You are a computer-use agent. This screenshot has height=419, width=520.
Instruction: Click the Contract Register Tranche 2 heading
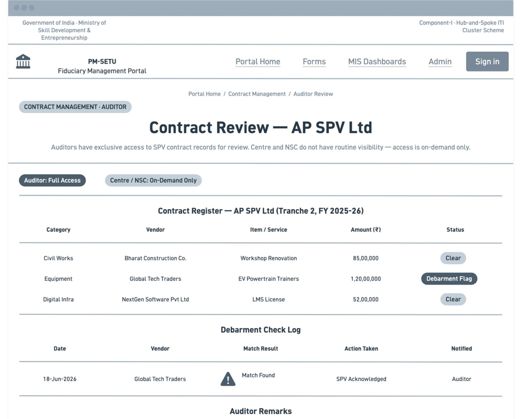(261, 211)
